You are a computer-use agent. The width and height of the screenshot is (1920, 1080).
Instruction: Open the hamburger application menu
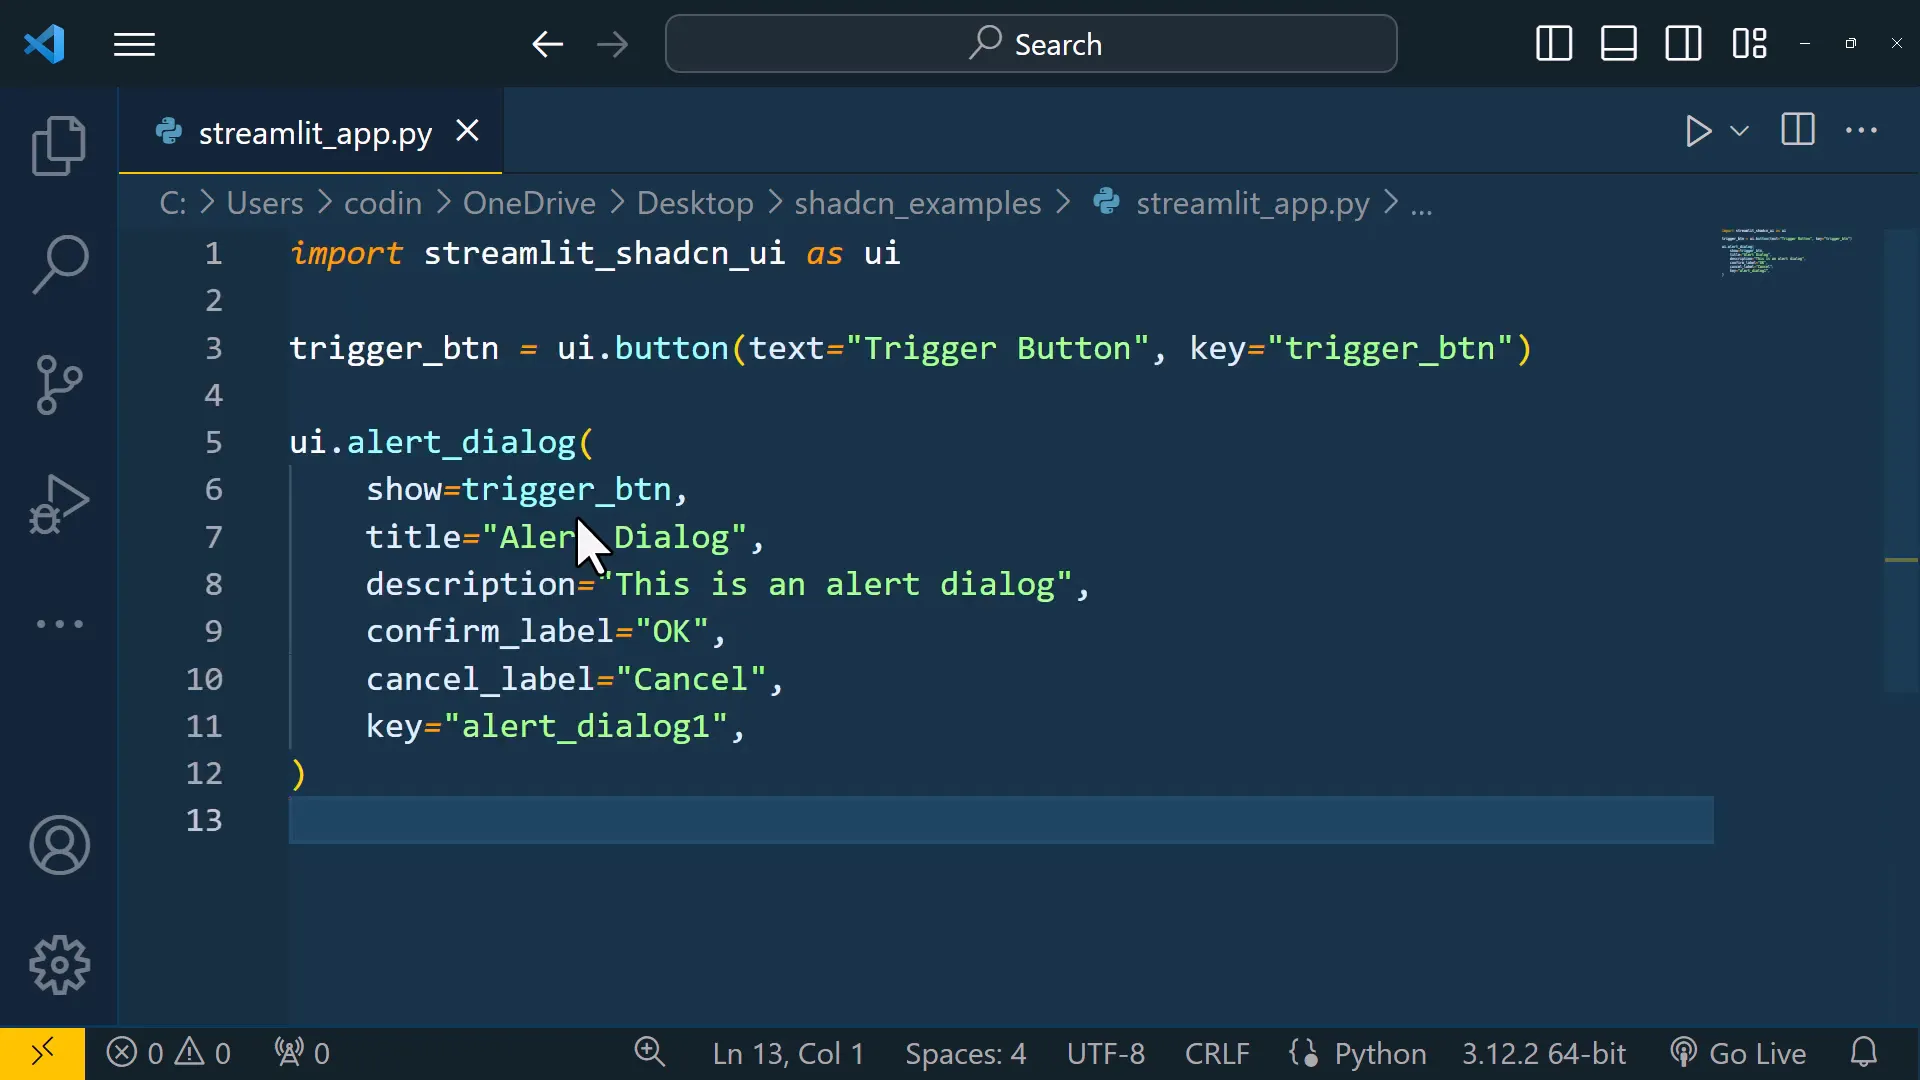point(134,44)
